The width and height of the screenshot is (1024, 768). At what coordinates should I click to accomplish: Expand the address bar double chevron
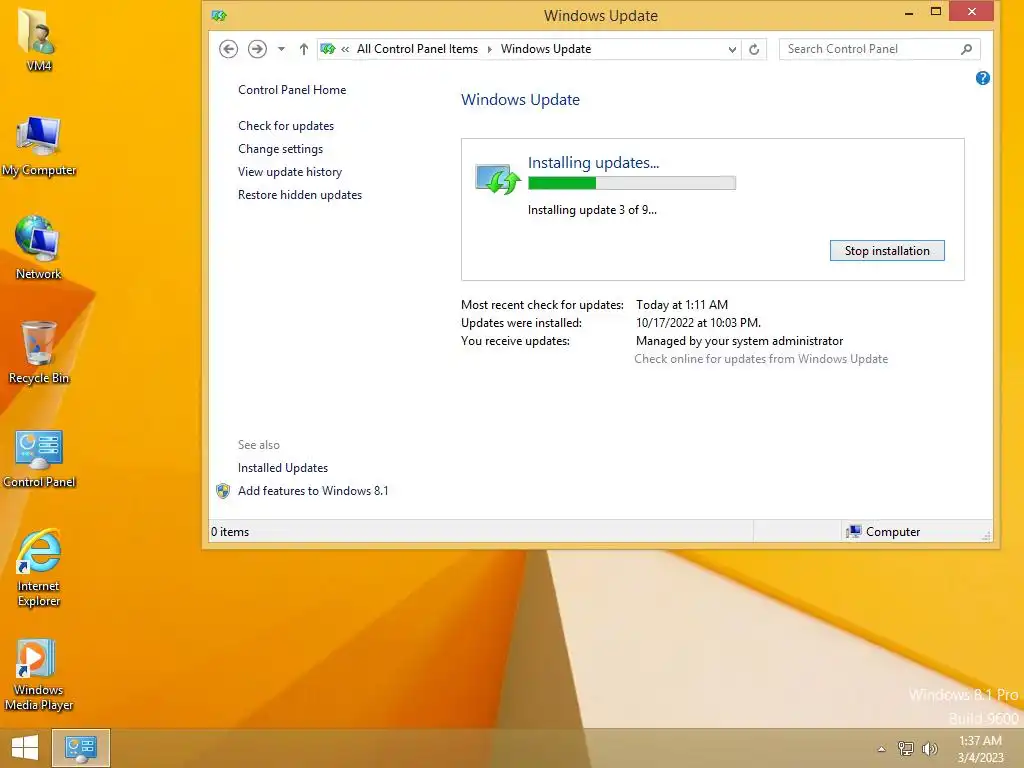(x=345, y=49)
